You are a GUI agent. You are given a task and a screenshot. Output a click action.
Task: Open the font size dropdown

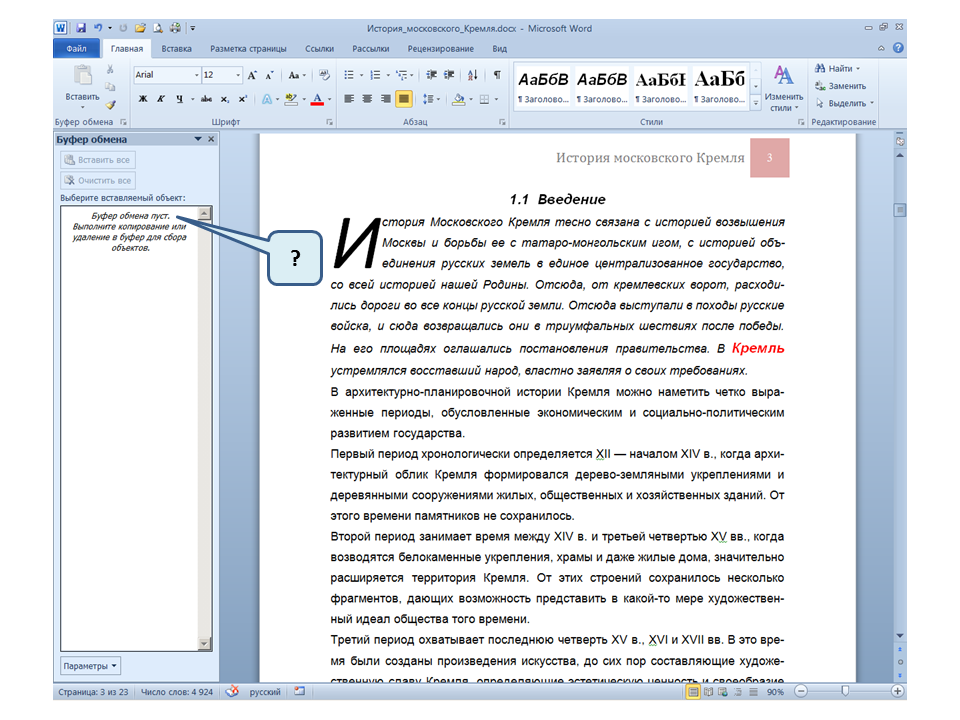(237, 75)
